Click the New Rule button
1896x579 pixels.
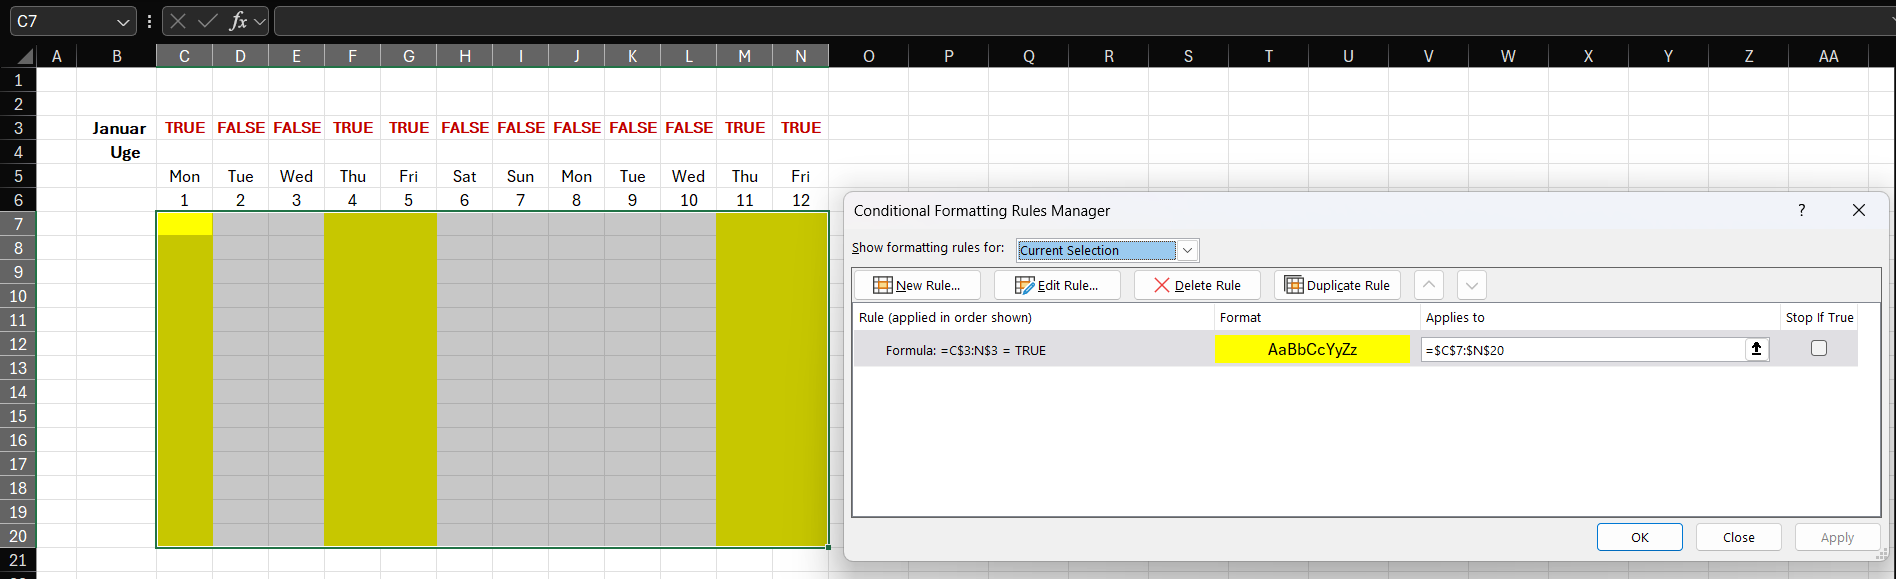click(x=917, y=285)
